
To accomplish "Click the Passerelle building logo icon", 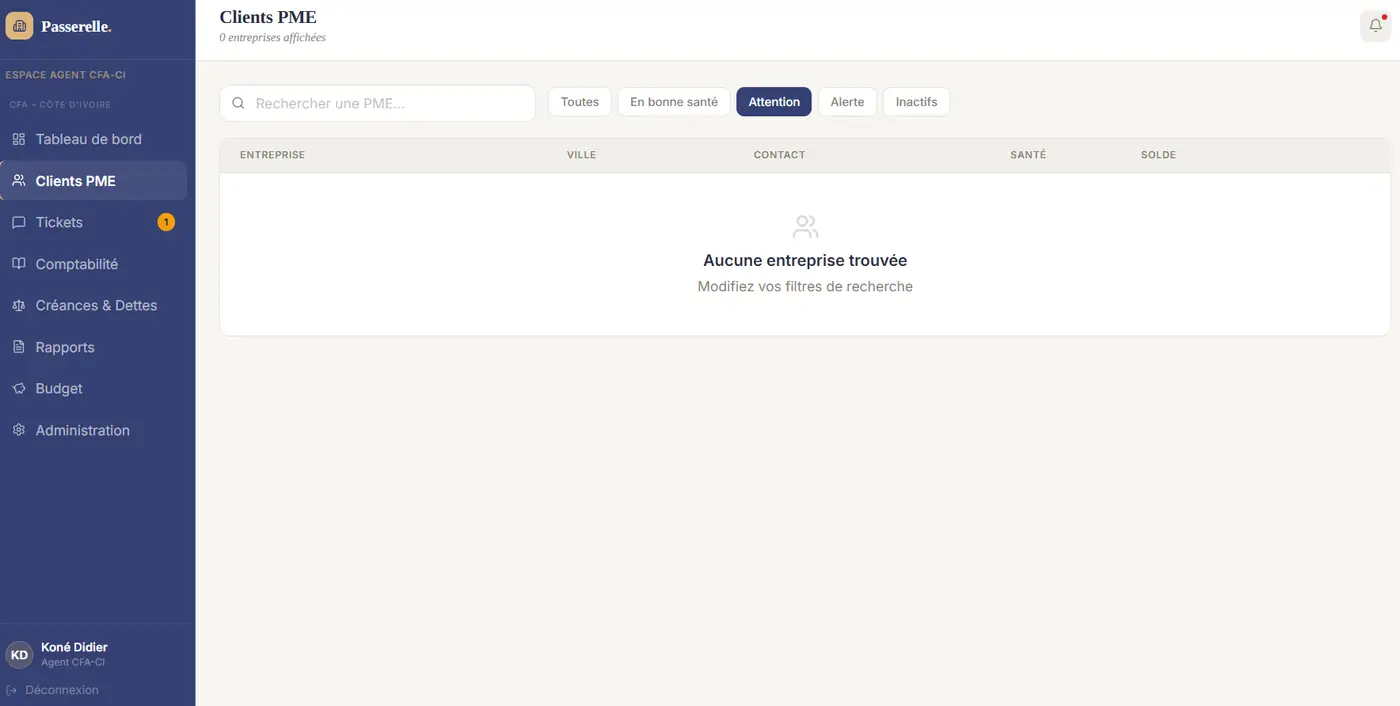I will click(19, 26).
